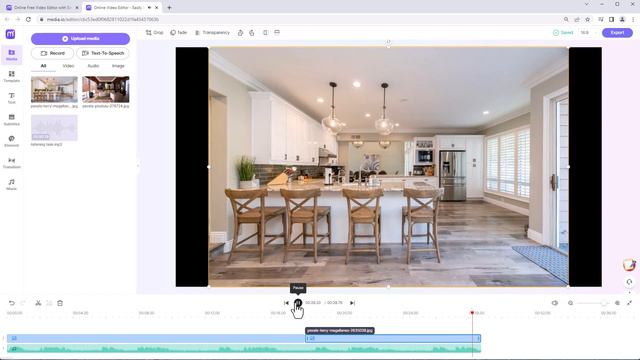640x360 pixels.
Task: Select the second image clip on timeline
Action: click(393, 338)
